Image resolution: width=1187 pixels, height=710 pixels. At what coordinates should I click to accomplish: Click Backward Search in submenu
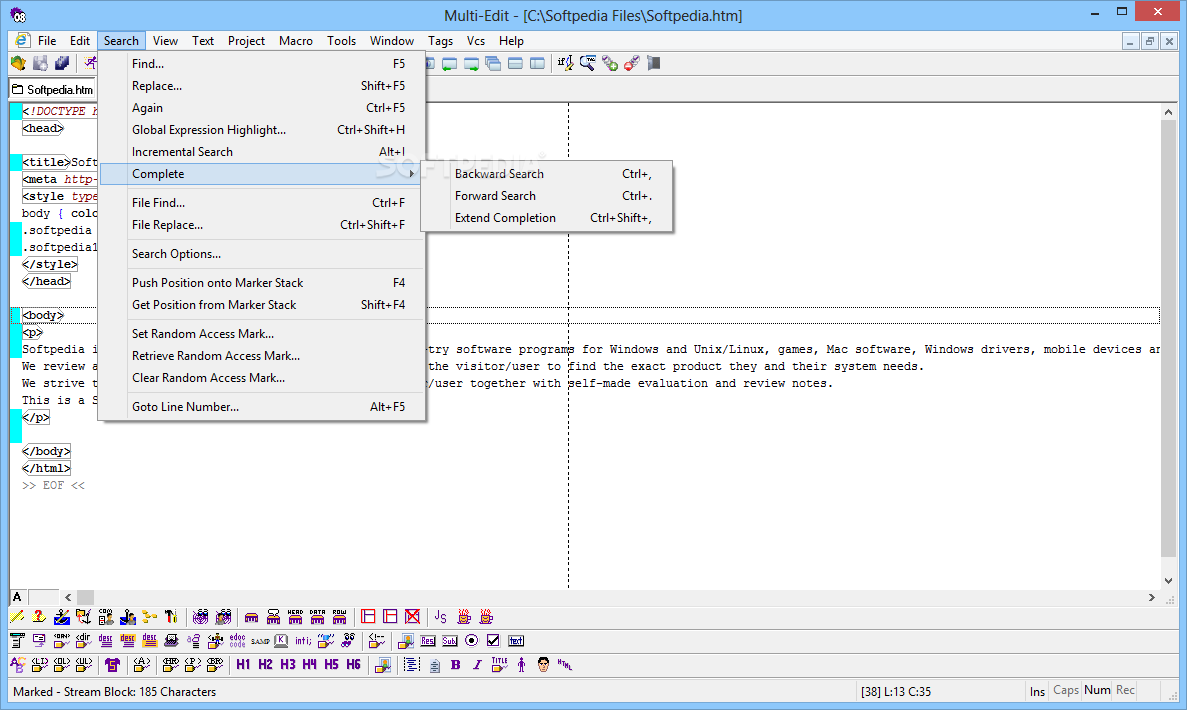click(546, 173)
